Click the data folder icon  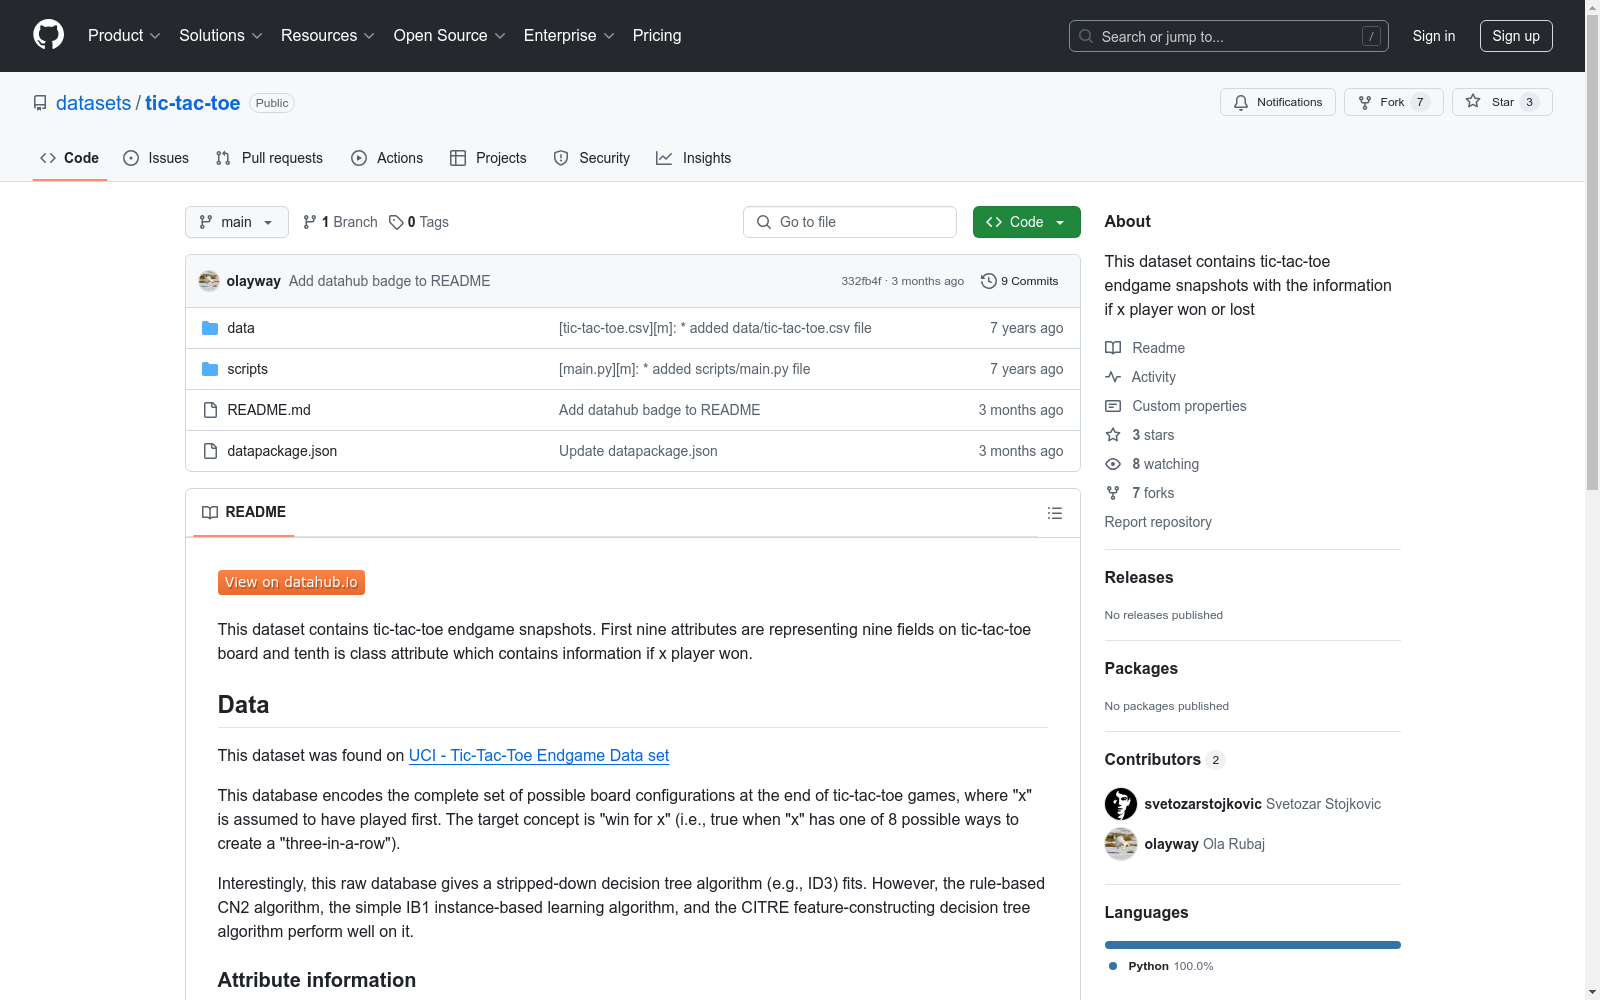[x=210, y=328]
